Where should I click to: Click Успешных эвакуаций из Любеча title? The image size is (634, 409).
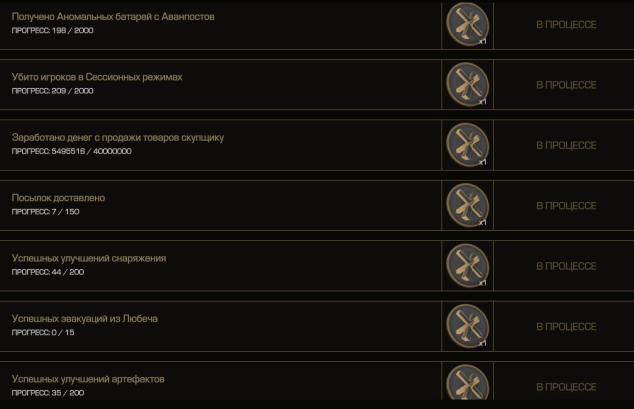pyautogui.click(x=85, y=318)
